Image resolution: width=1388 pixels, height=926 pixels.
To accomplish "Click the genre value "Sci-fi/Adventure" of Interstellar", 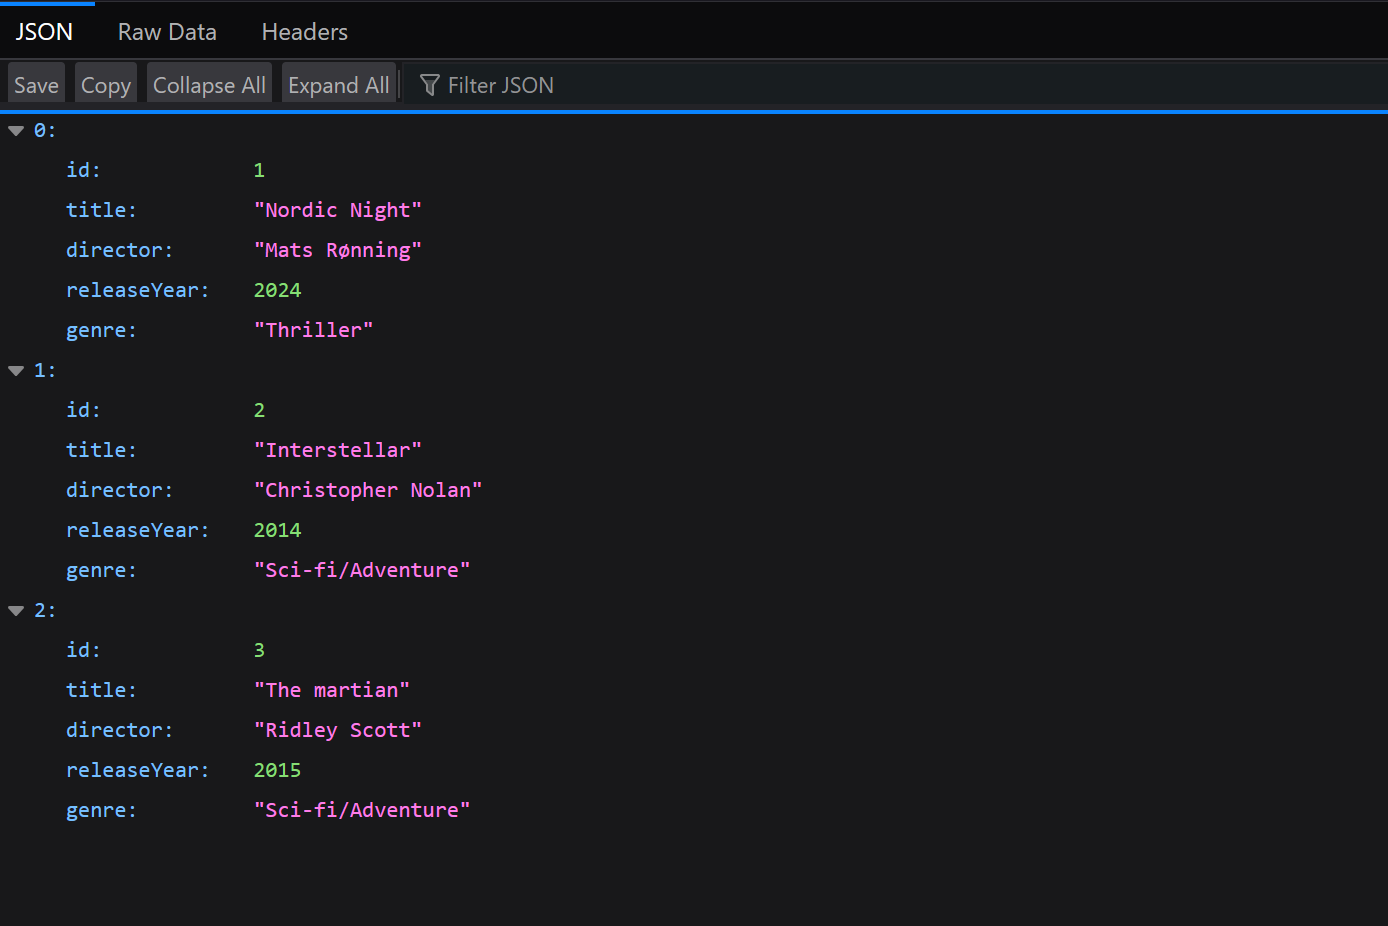I will 362,569.
